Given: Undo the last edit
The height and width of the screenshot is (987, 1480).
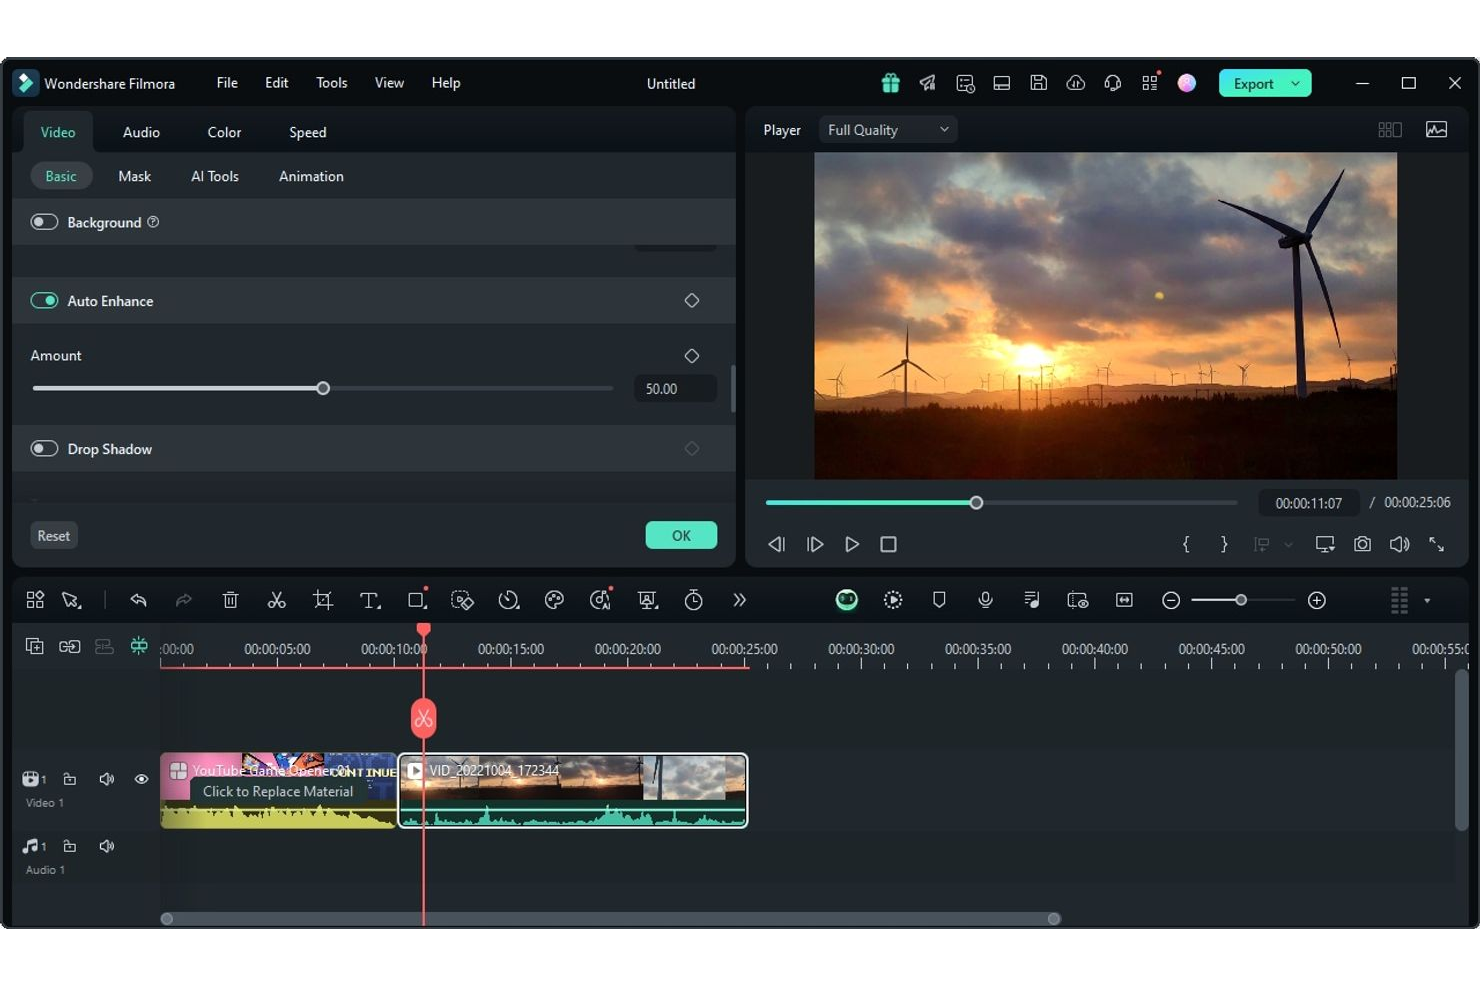Looking at the screenshot, I should (x=138, y=600).
